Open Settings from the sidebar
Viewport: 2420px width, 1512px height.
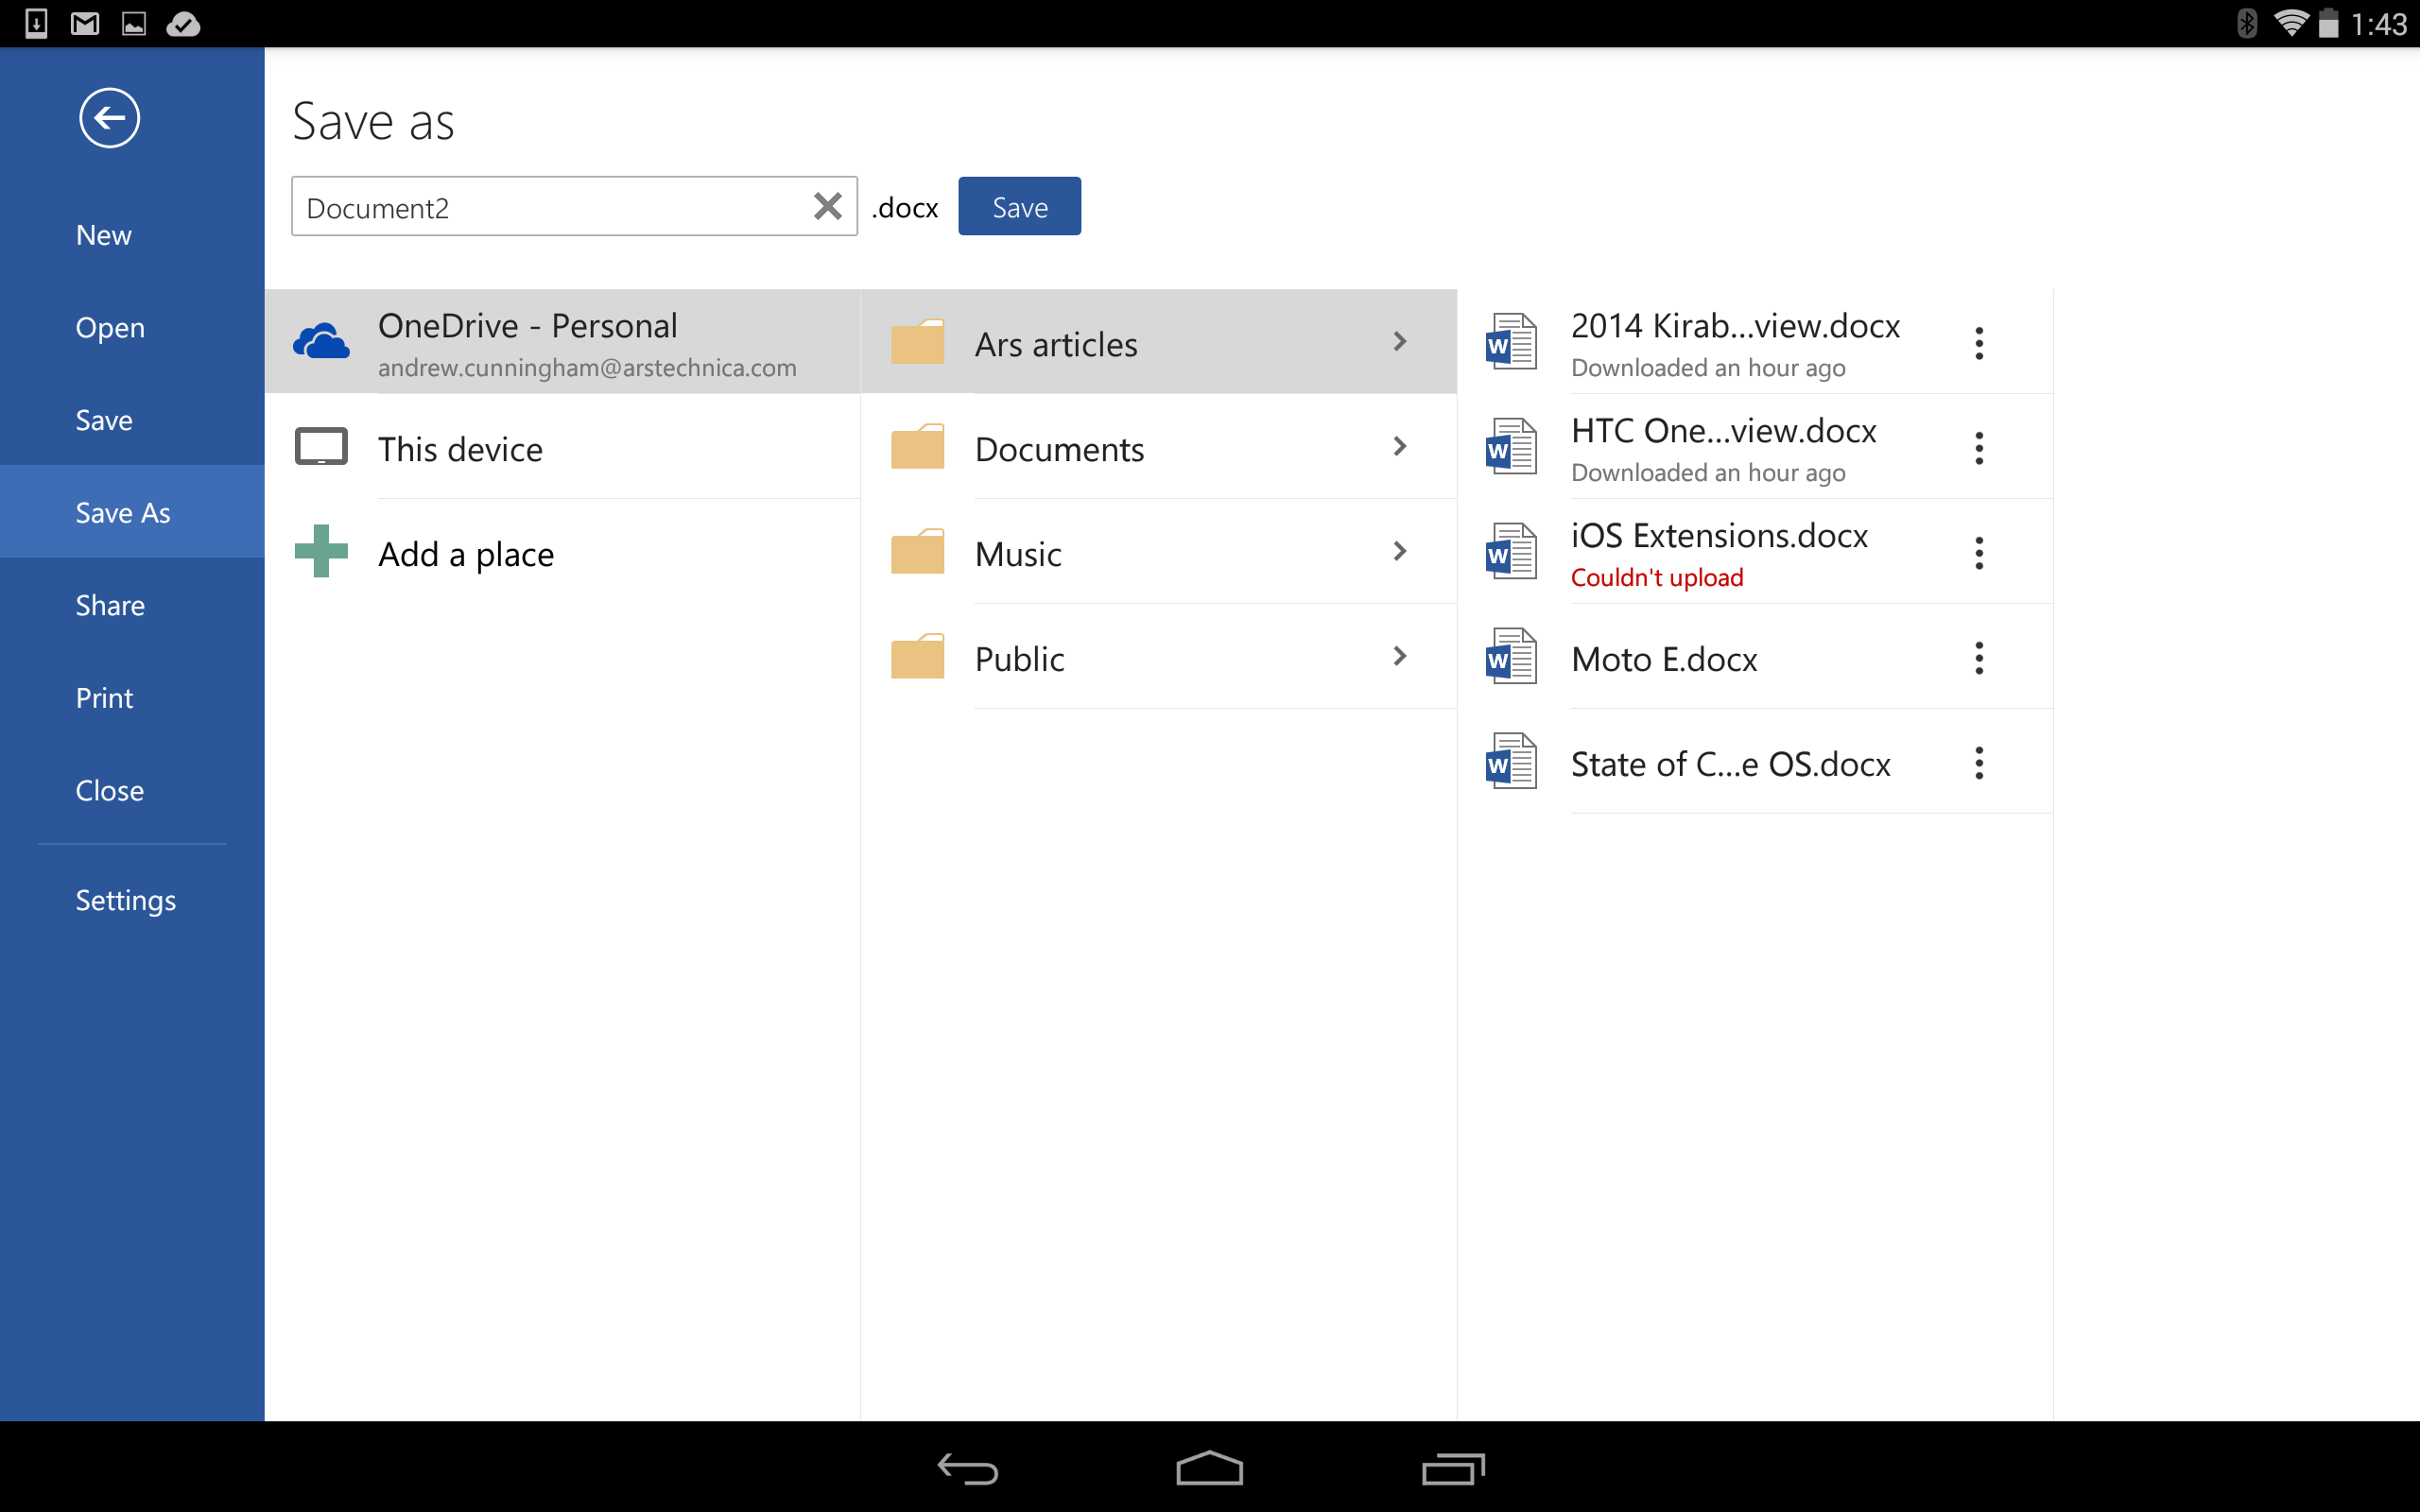click(126, 899)
